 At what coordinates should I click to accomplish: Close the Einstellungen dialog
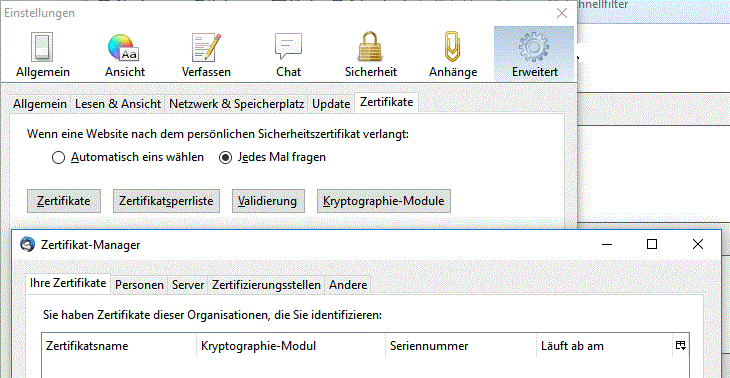click(562, 13)
